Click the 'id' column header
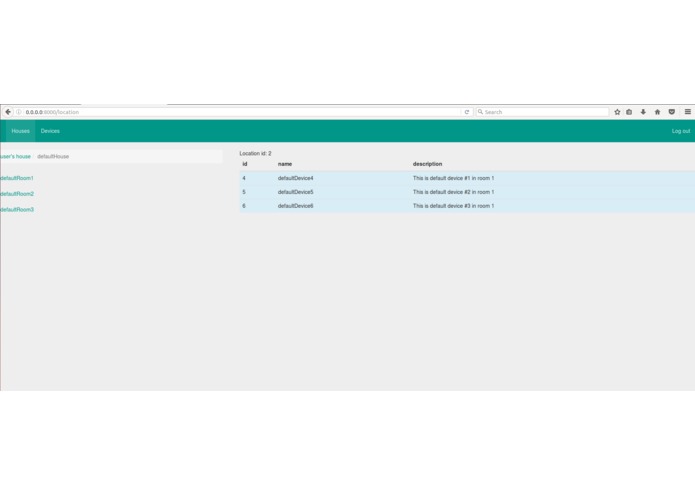Viewport: 695px width, 494px height. 245,164
